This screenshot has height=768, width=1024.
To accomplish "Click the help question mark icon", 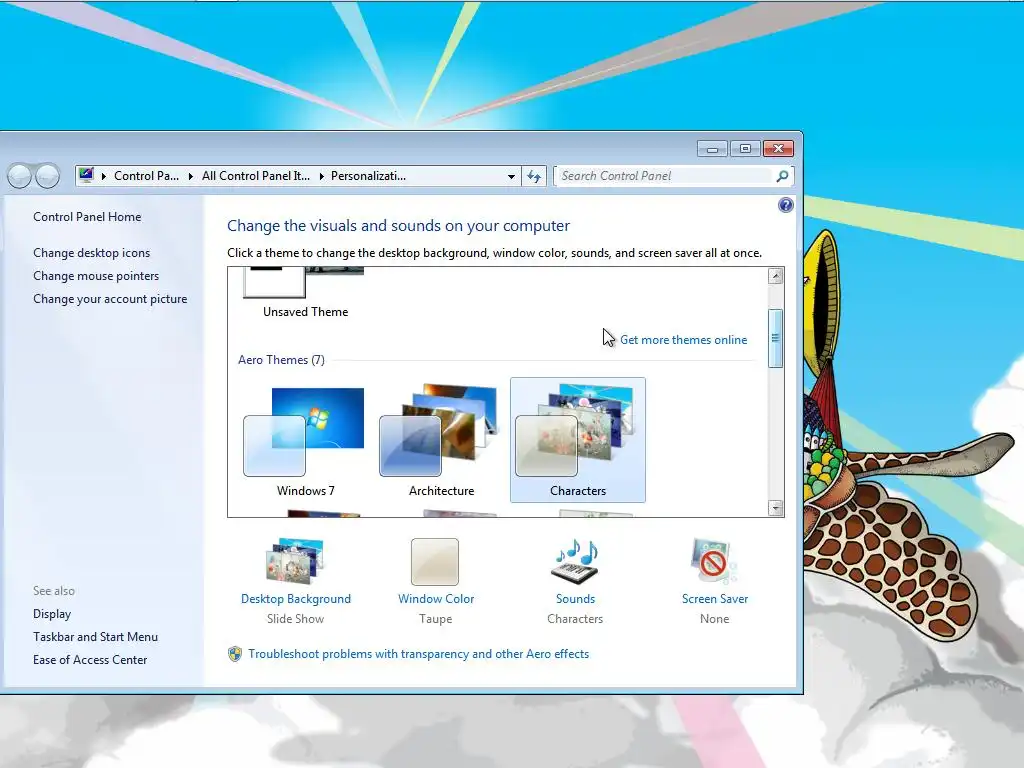I will (786, 205).
